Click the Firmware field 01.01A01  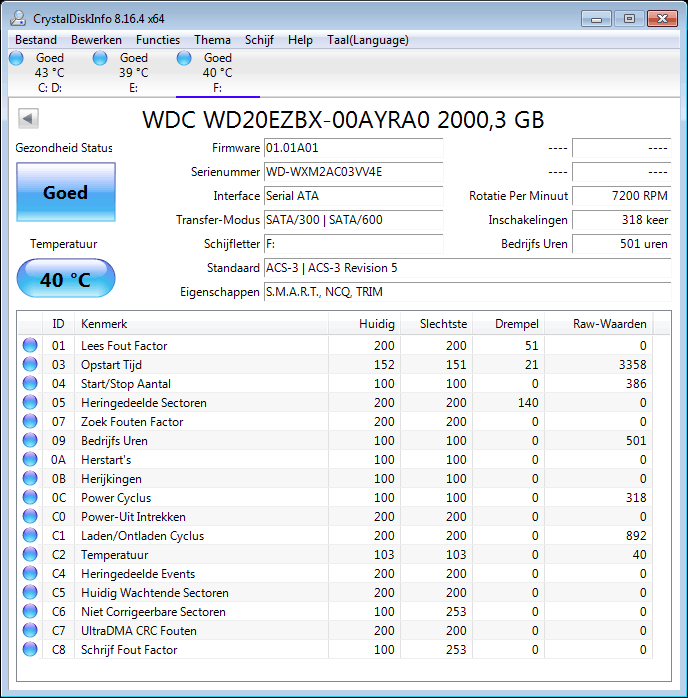[353, 148]
